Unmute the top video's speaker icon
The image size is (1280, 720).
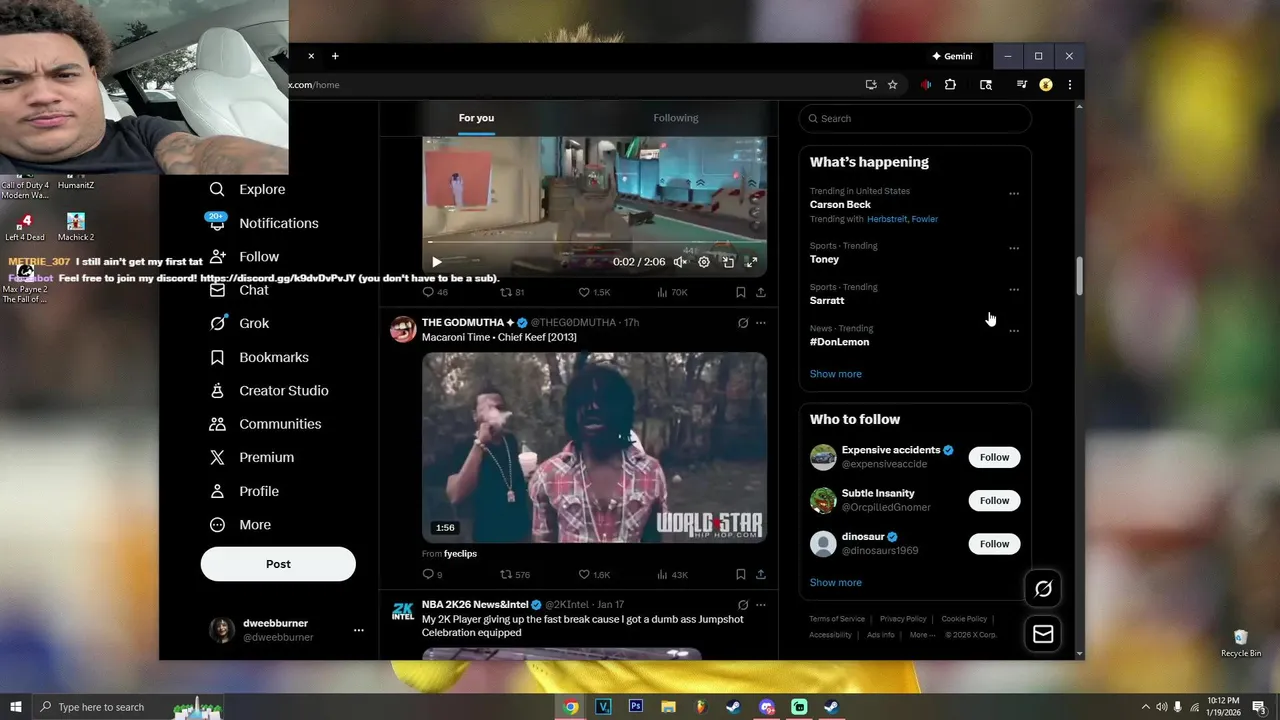tap(680, 262)
